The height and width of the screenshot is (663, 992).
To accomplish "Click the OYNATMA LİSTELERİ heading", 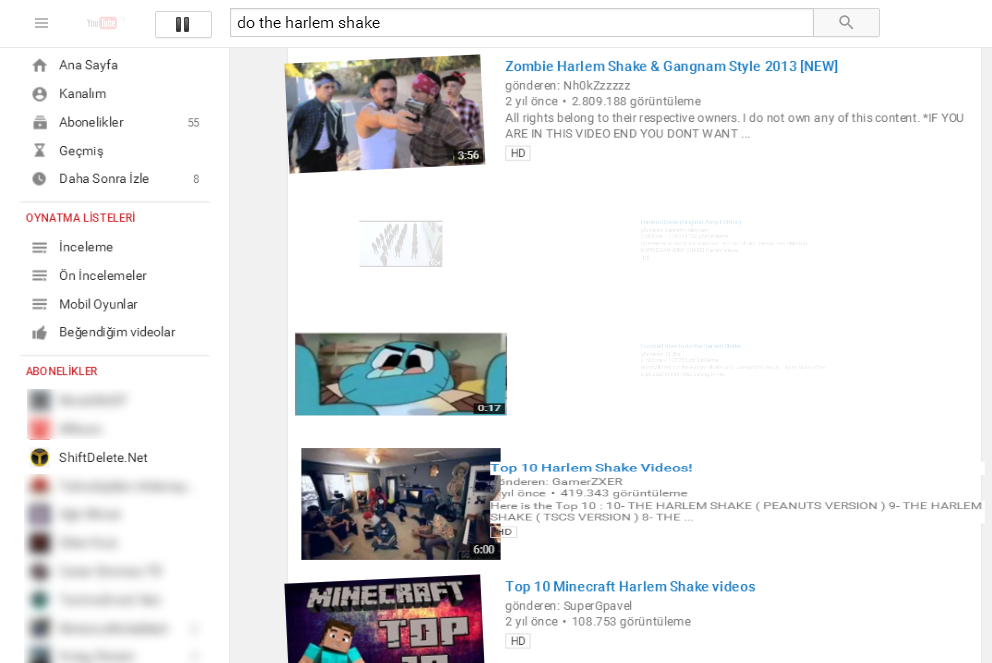I will [80, 218].
